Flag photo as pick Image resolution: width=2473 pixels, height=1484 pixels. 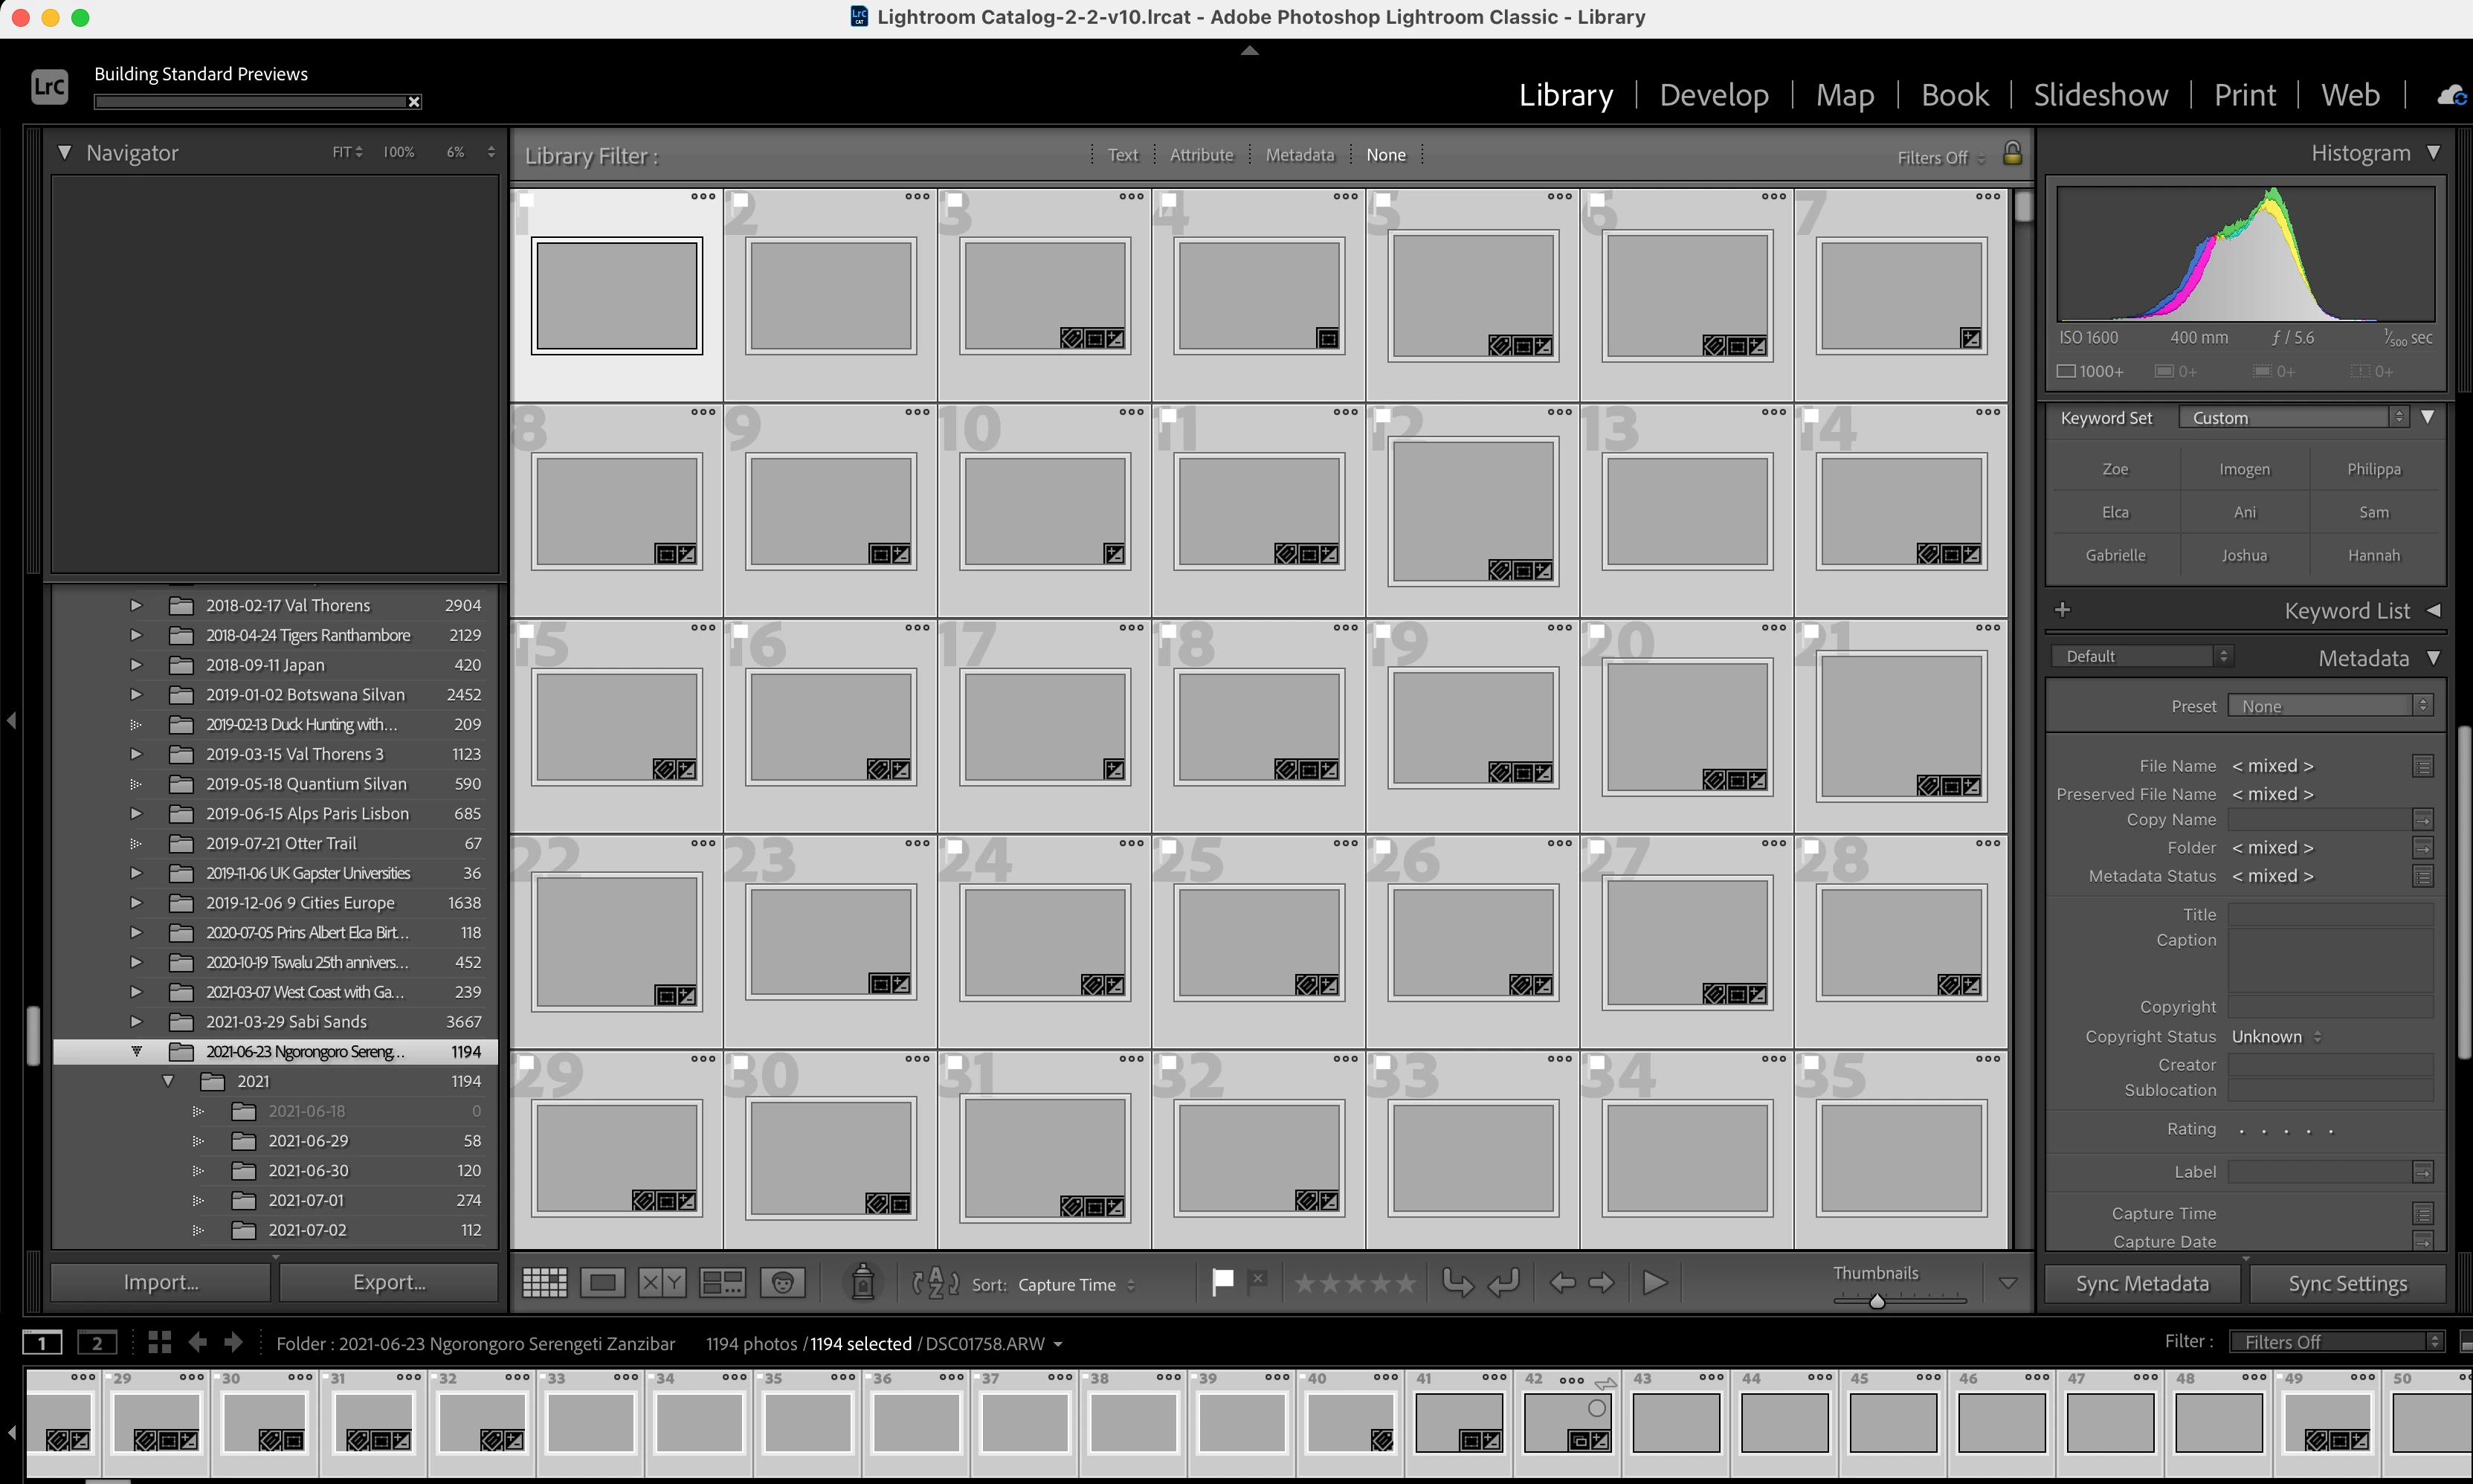click(1222, 1281)
